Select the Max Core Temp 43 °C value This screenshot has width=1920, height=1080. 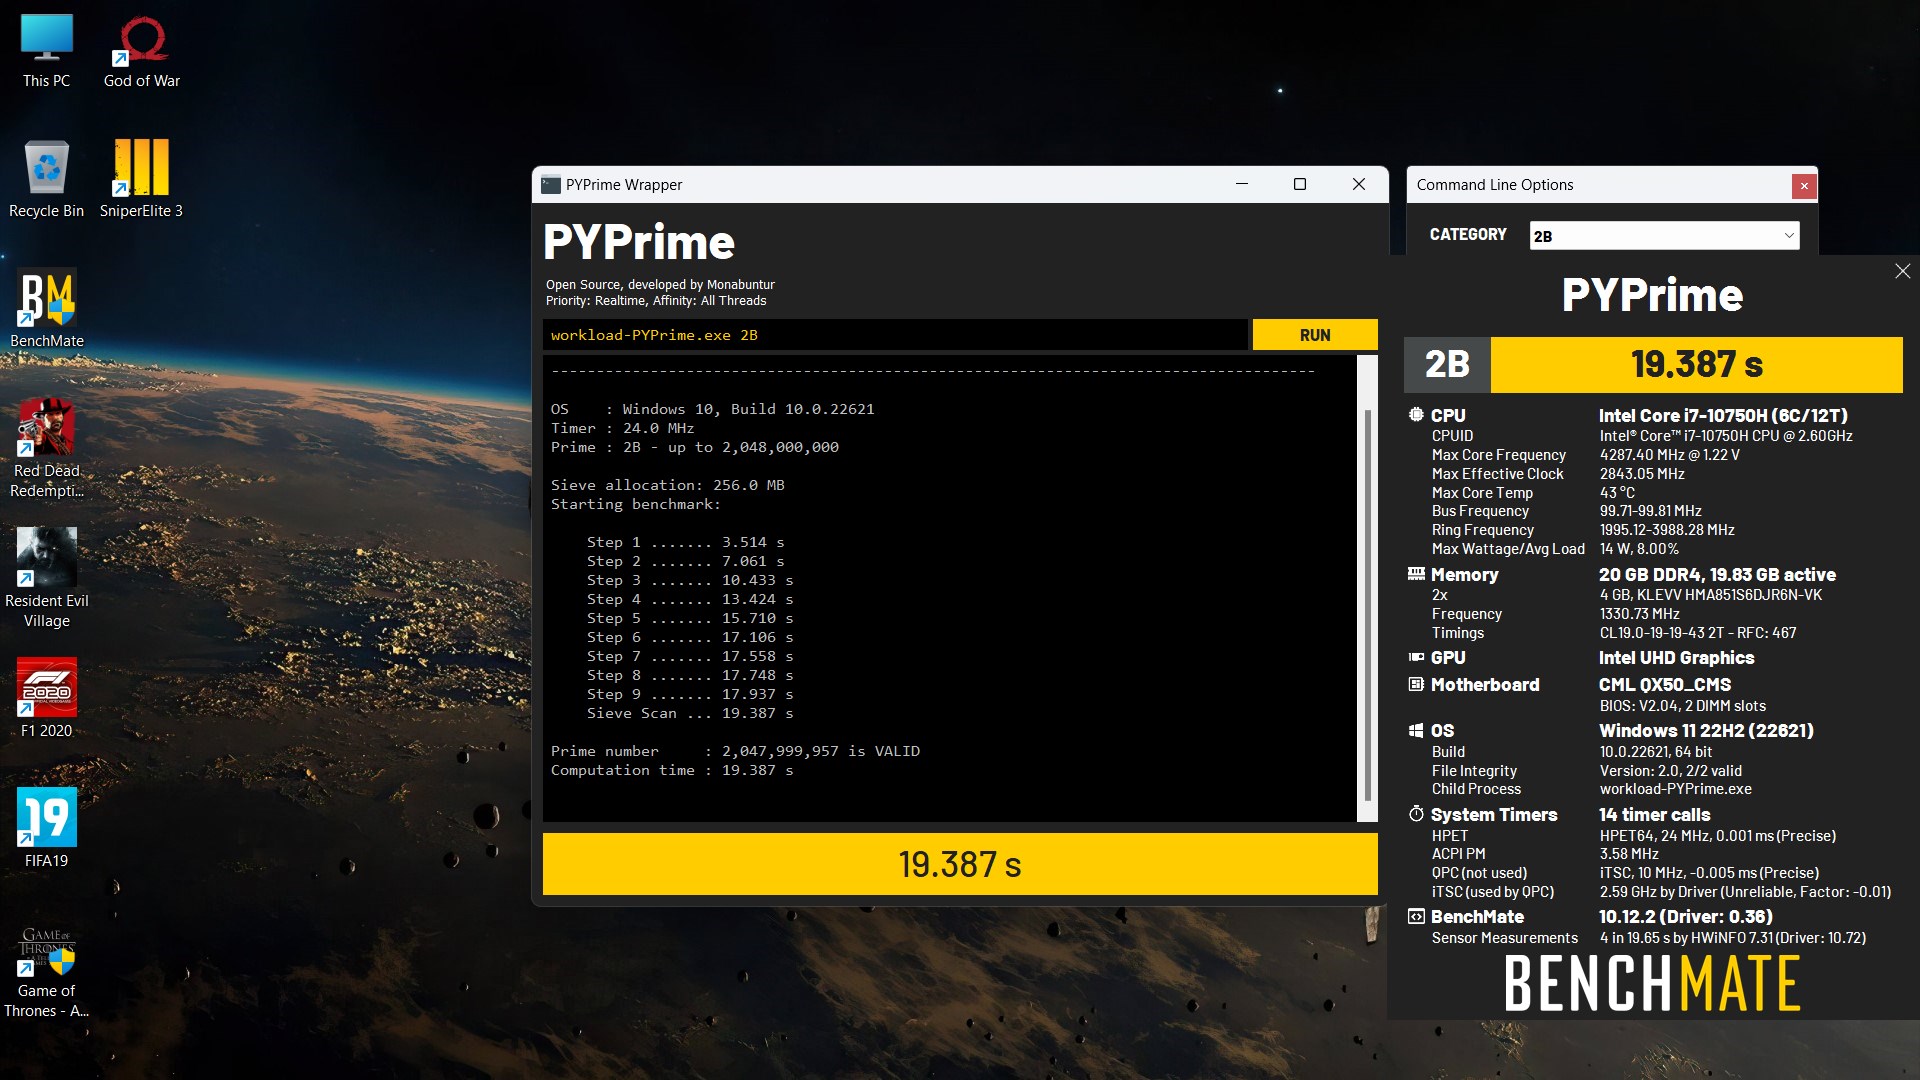(1617, 493)
